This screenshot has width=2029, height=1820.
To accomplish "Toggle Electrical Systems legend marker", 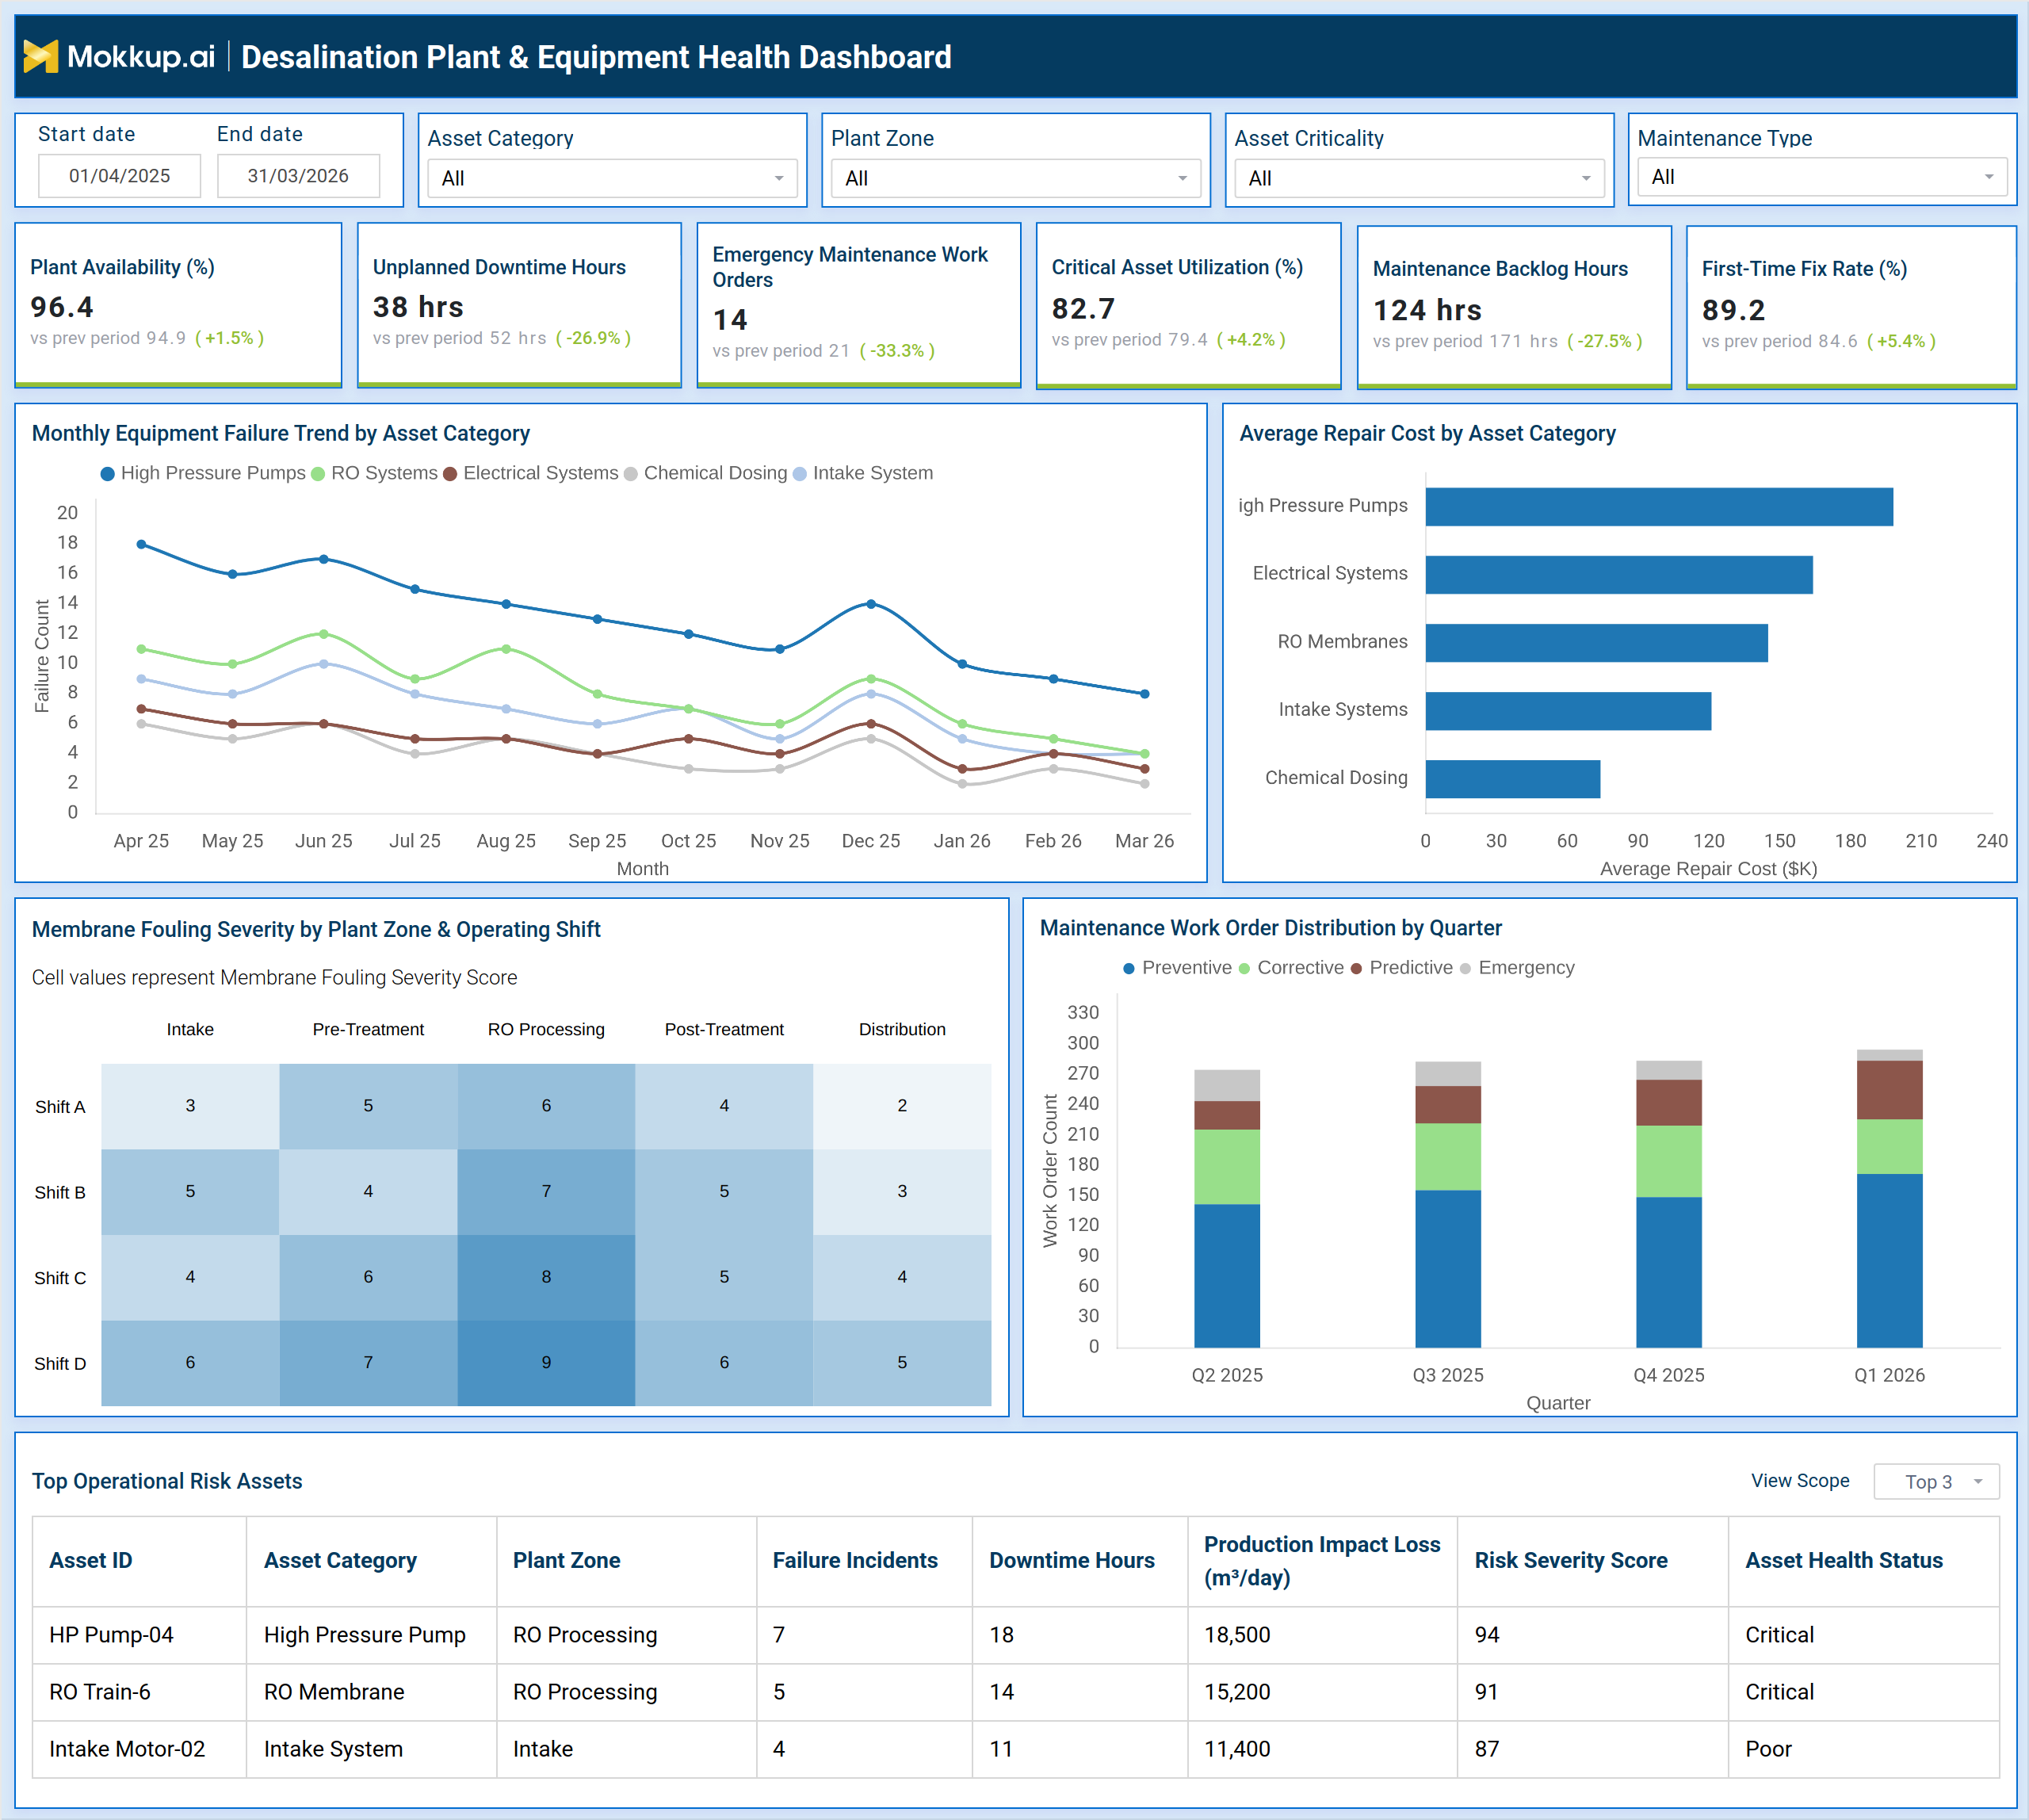I will (450, 474).
